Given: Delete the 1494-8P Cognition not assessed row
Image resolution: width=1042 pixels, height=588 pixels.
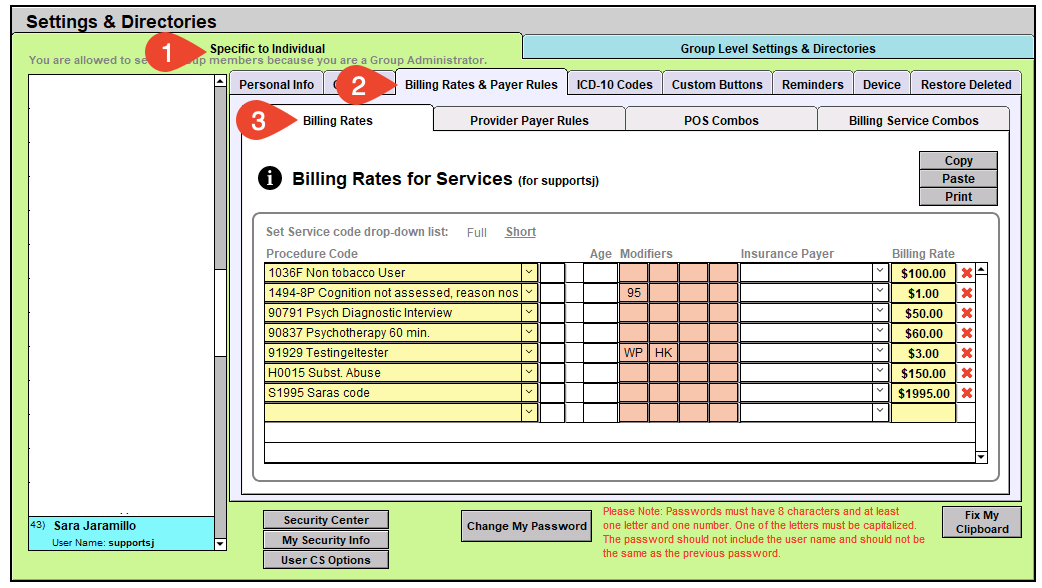Looking at the screenshot, I should (967, 293).
